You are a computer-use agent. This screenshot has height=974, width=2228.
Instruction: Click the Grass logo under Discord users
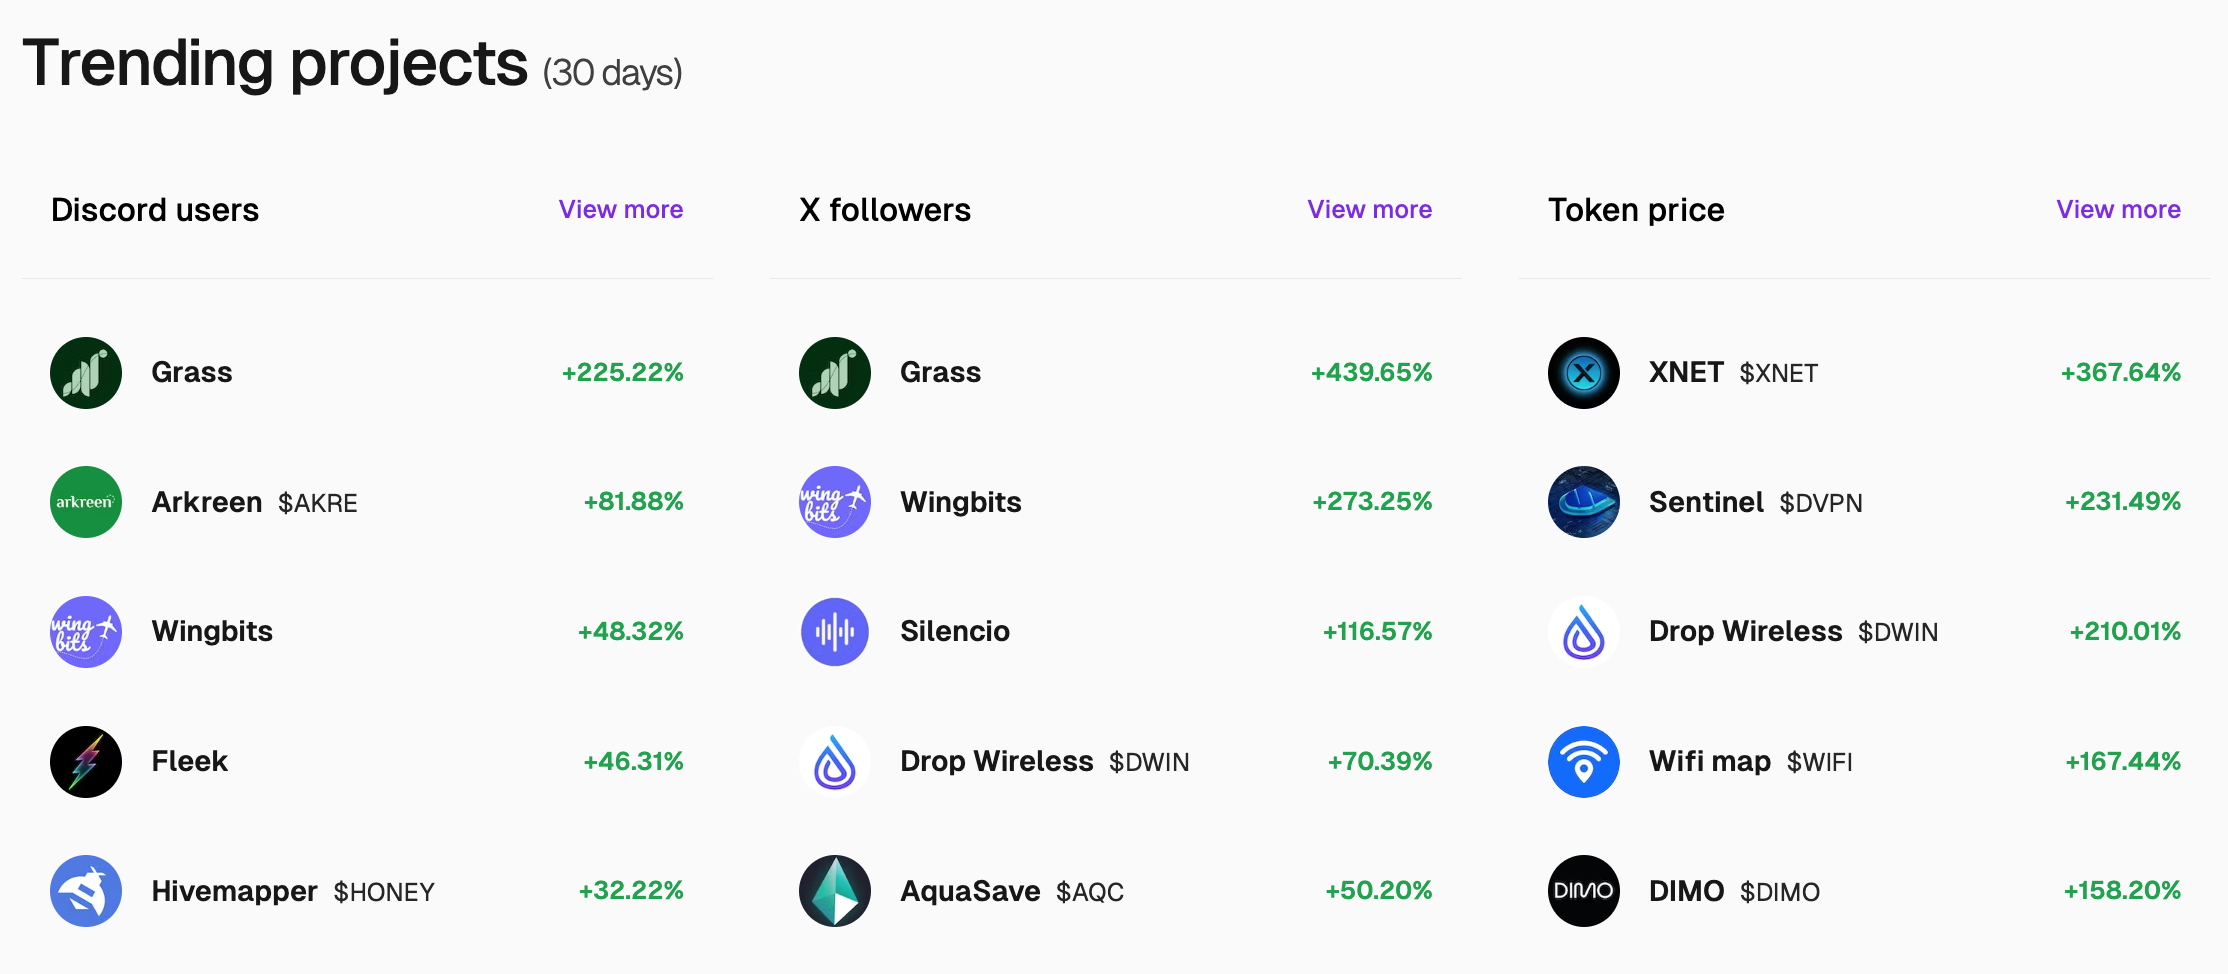pyautogui.click(x=86, y=373)
